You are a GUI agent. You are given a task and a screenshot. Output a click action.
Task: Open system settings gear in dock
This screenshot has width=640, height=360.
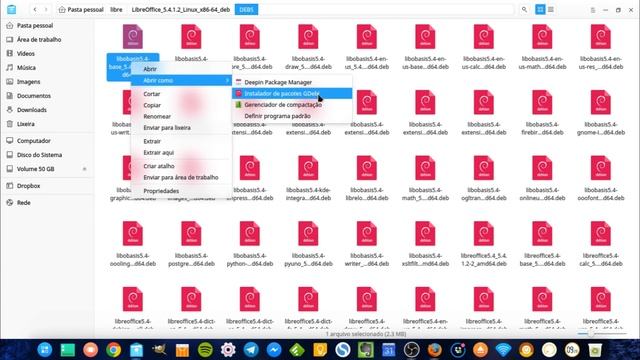[x=228, y=350]
